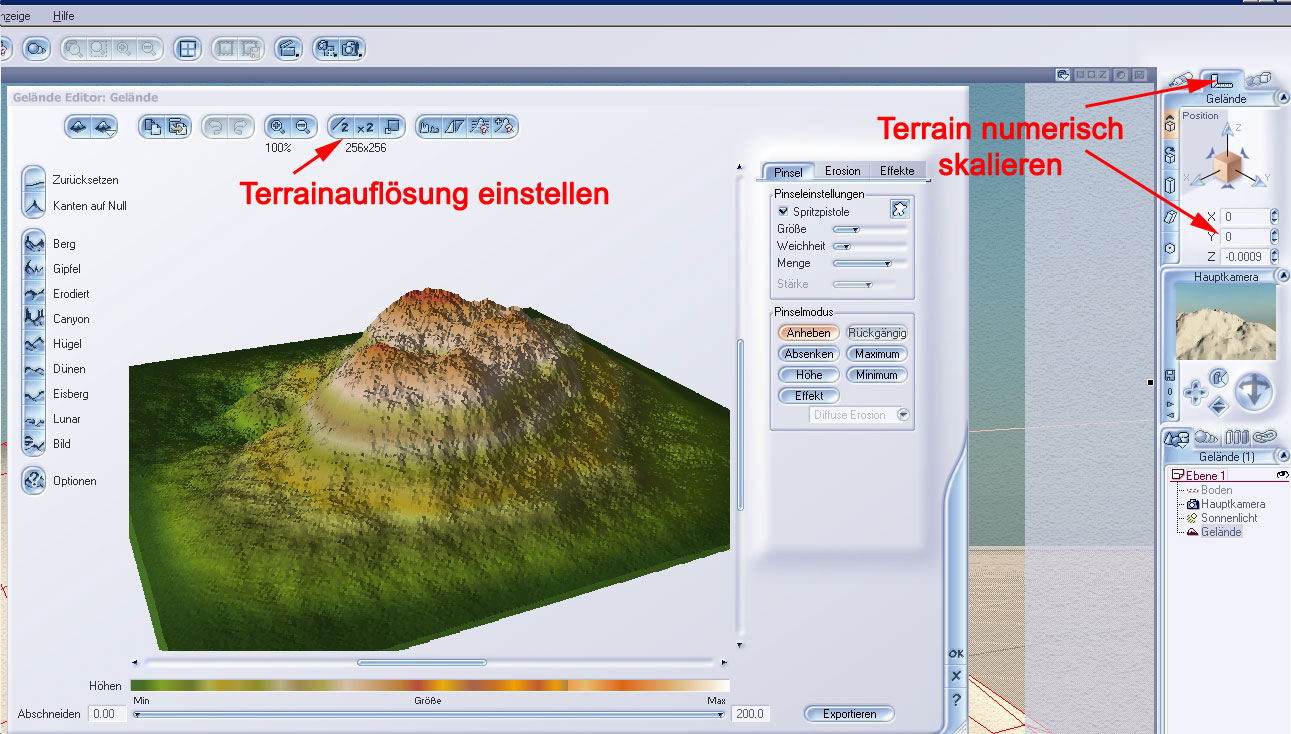1291x734 pixels.
Task: Select Minimum brush mode
Action: [x=877, y=375]
